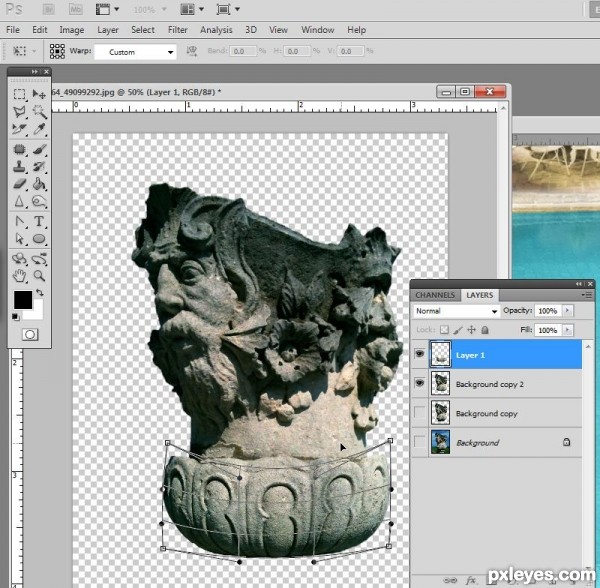Reset default foreground and background colors

[15, 317]
